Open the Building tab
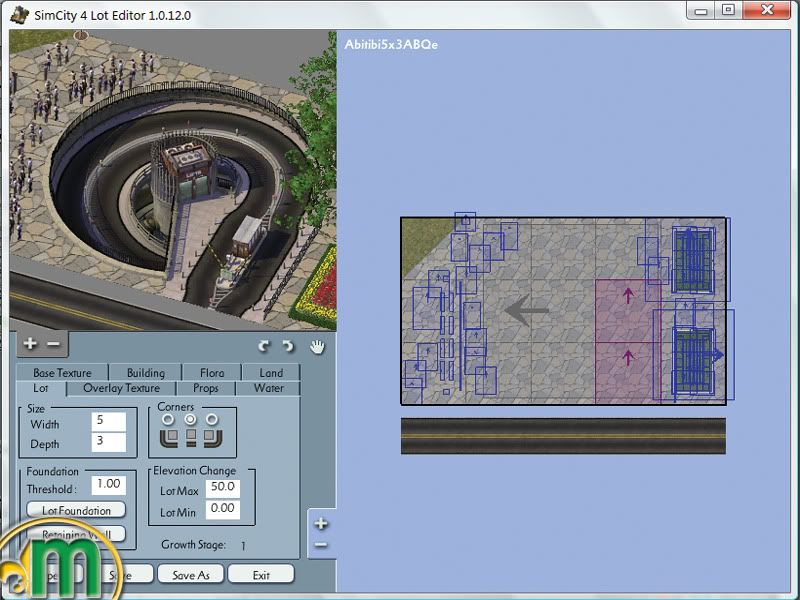This screenshot has height=600, width=800. pos(146,373)
